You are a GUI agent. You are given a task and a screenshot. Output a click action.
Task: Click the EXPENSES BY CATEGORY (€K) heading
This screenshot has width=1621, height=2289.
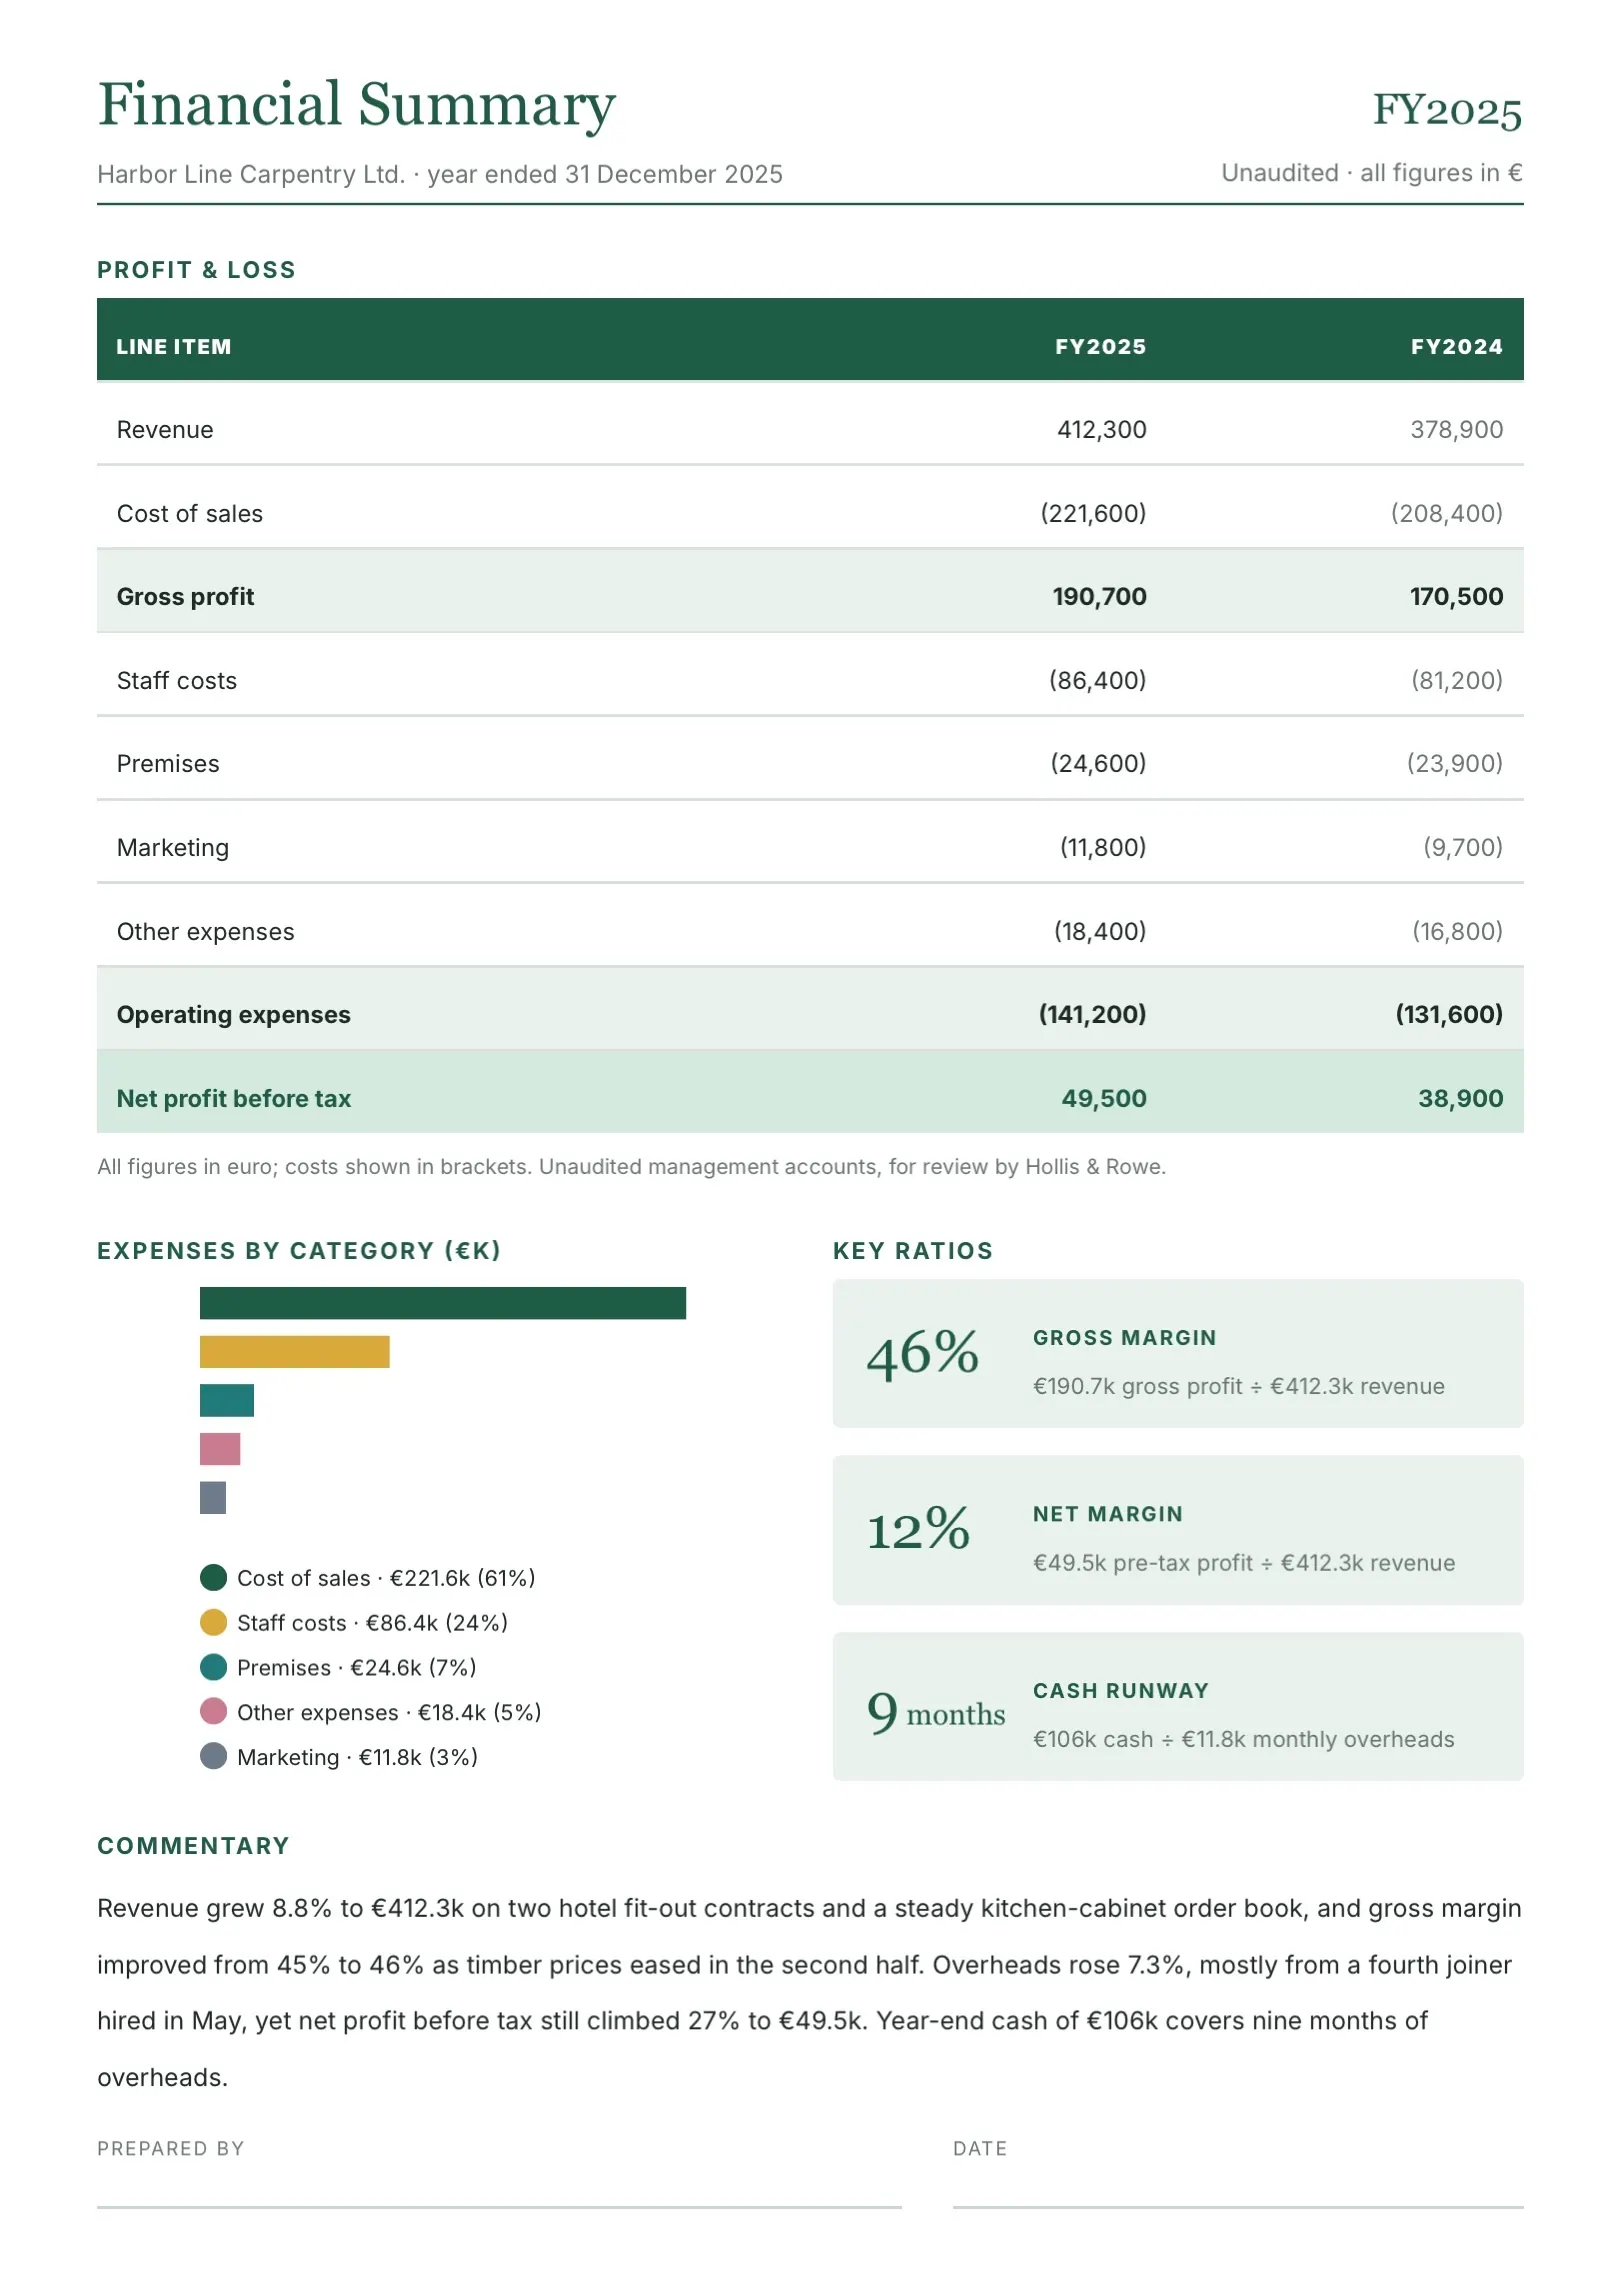pos(299,1251)
